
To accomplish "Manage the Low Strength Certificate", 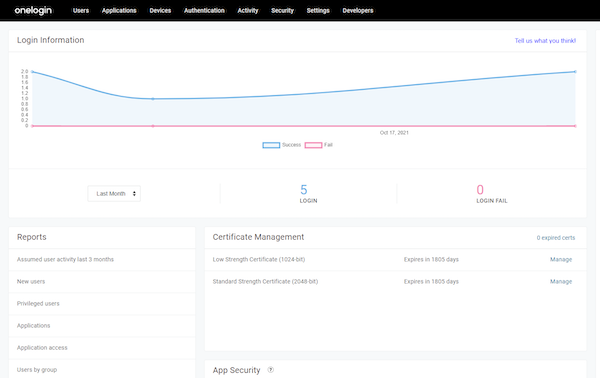I will 561,259.
